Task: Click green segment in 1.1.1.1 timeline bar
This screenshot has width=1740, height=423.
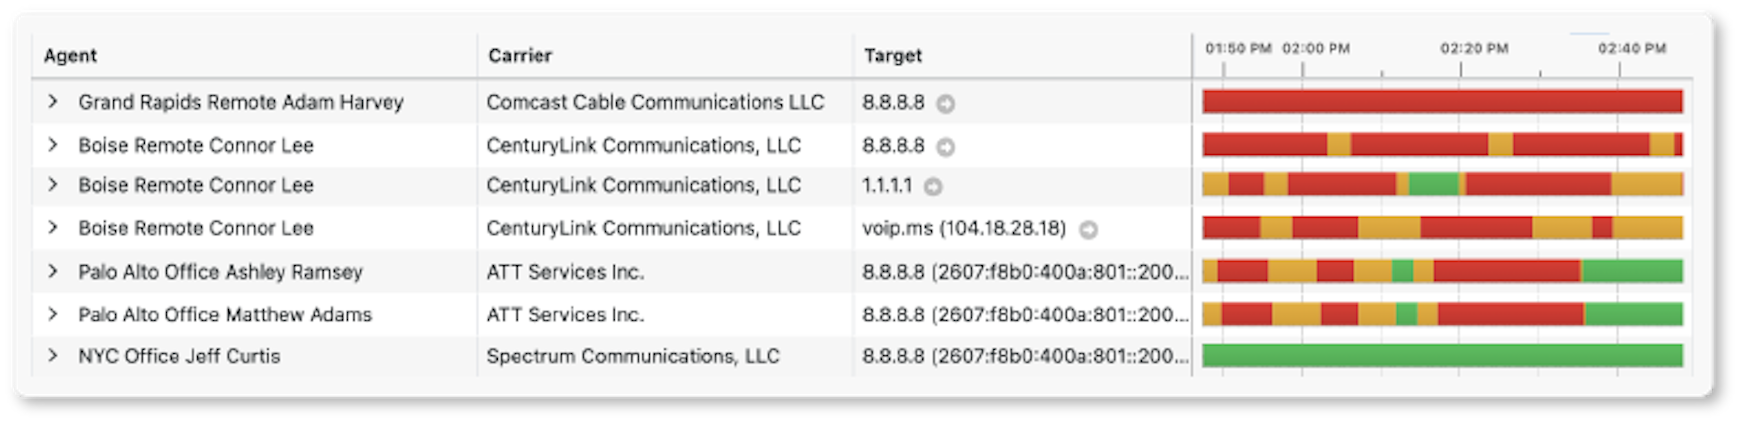Action: coord(1434,185)
